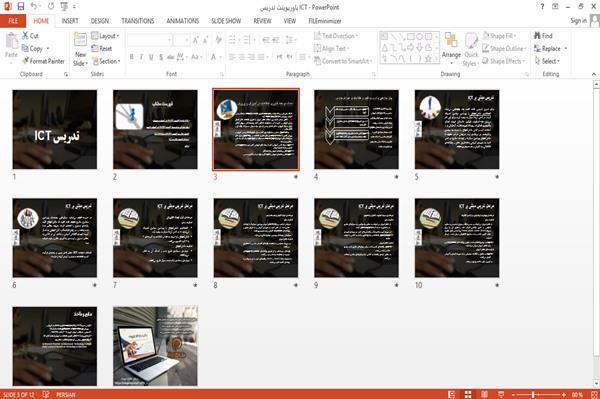Click the Reset slide button
The width and height of the screenshot is (600, 399).
(x=102, y=49)
